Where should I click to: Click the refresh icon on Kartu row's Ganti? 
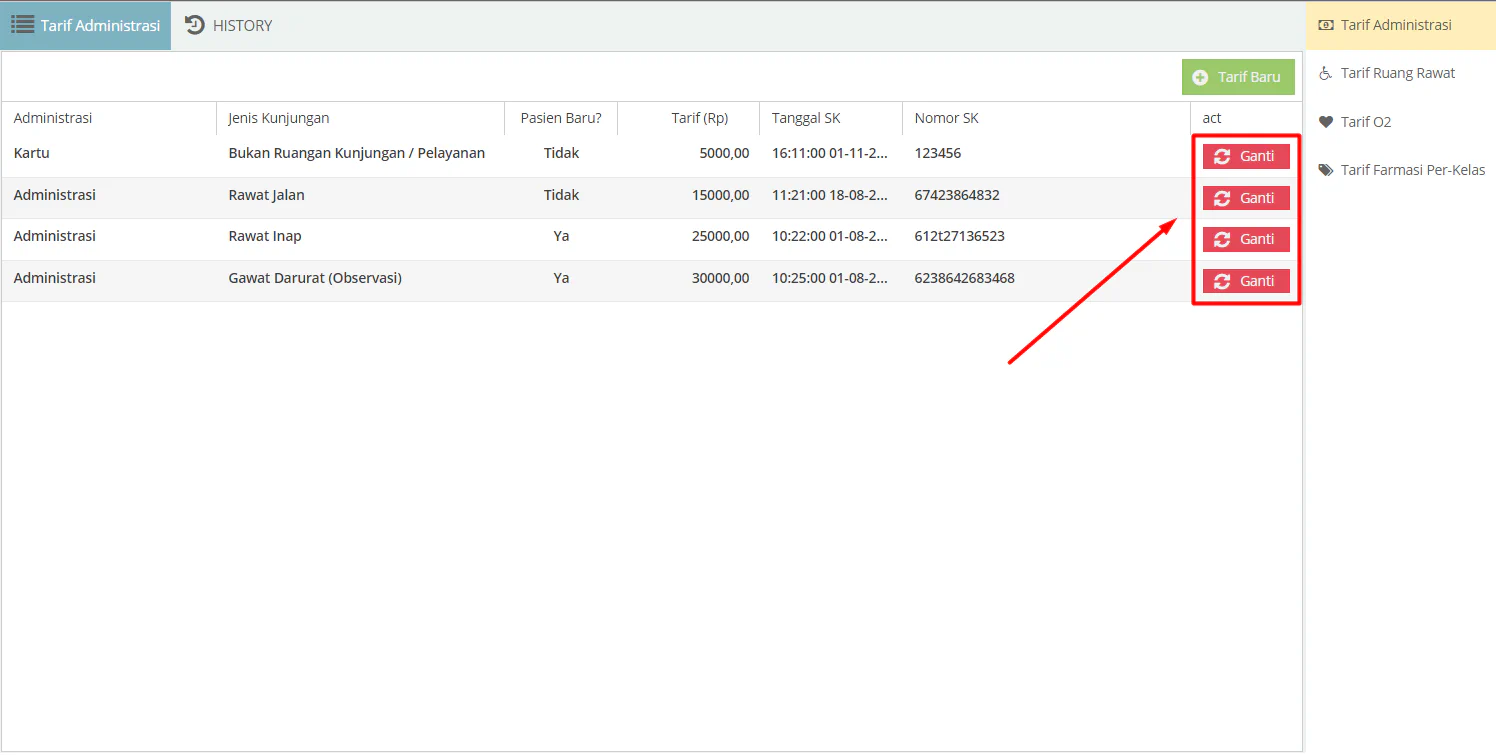pos(1222,157)
